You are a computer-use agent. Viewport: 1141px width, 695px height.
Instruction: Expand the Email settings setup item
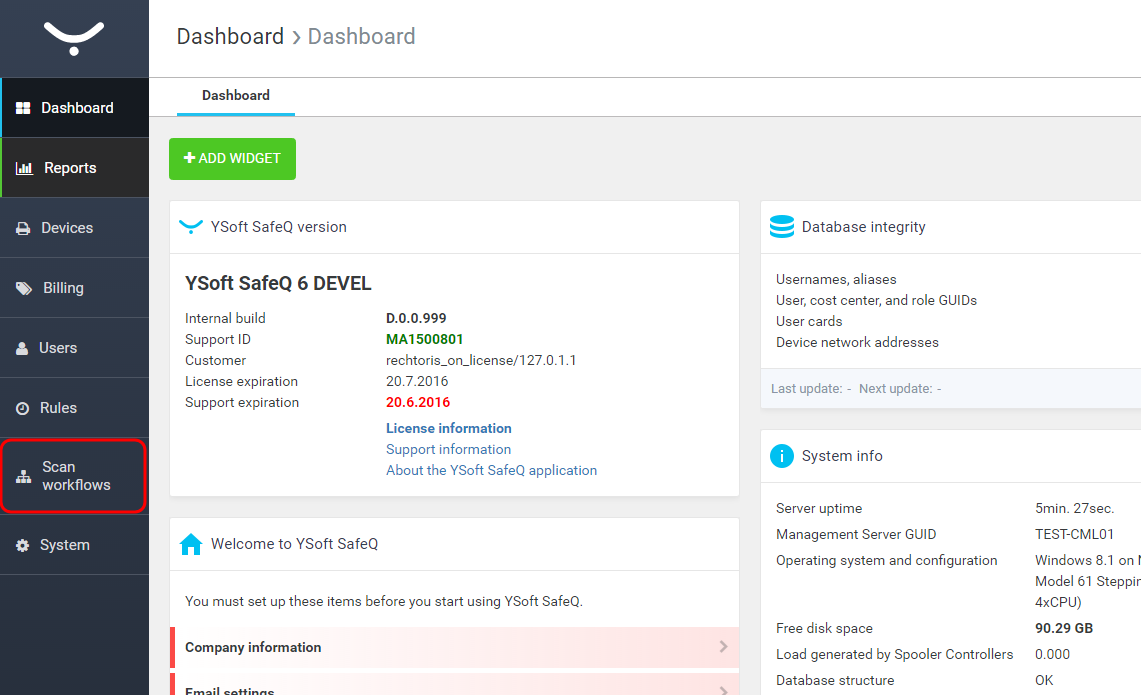pos(454,688)
